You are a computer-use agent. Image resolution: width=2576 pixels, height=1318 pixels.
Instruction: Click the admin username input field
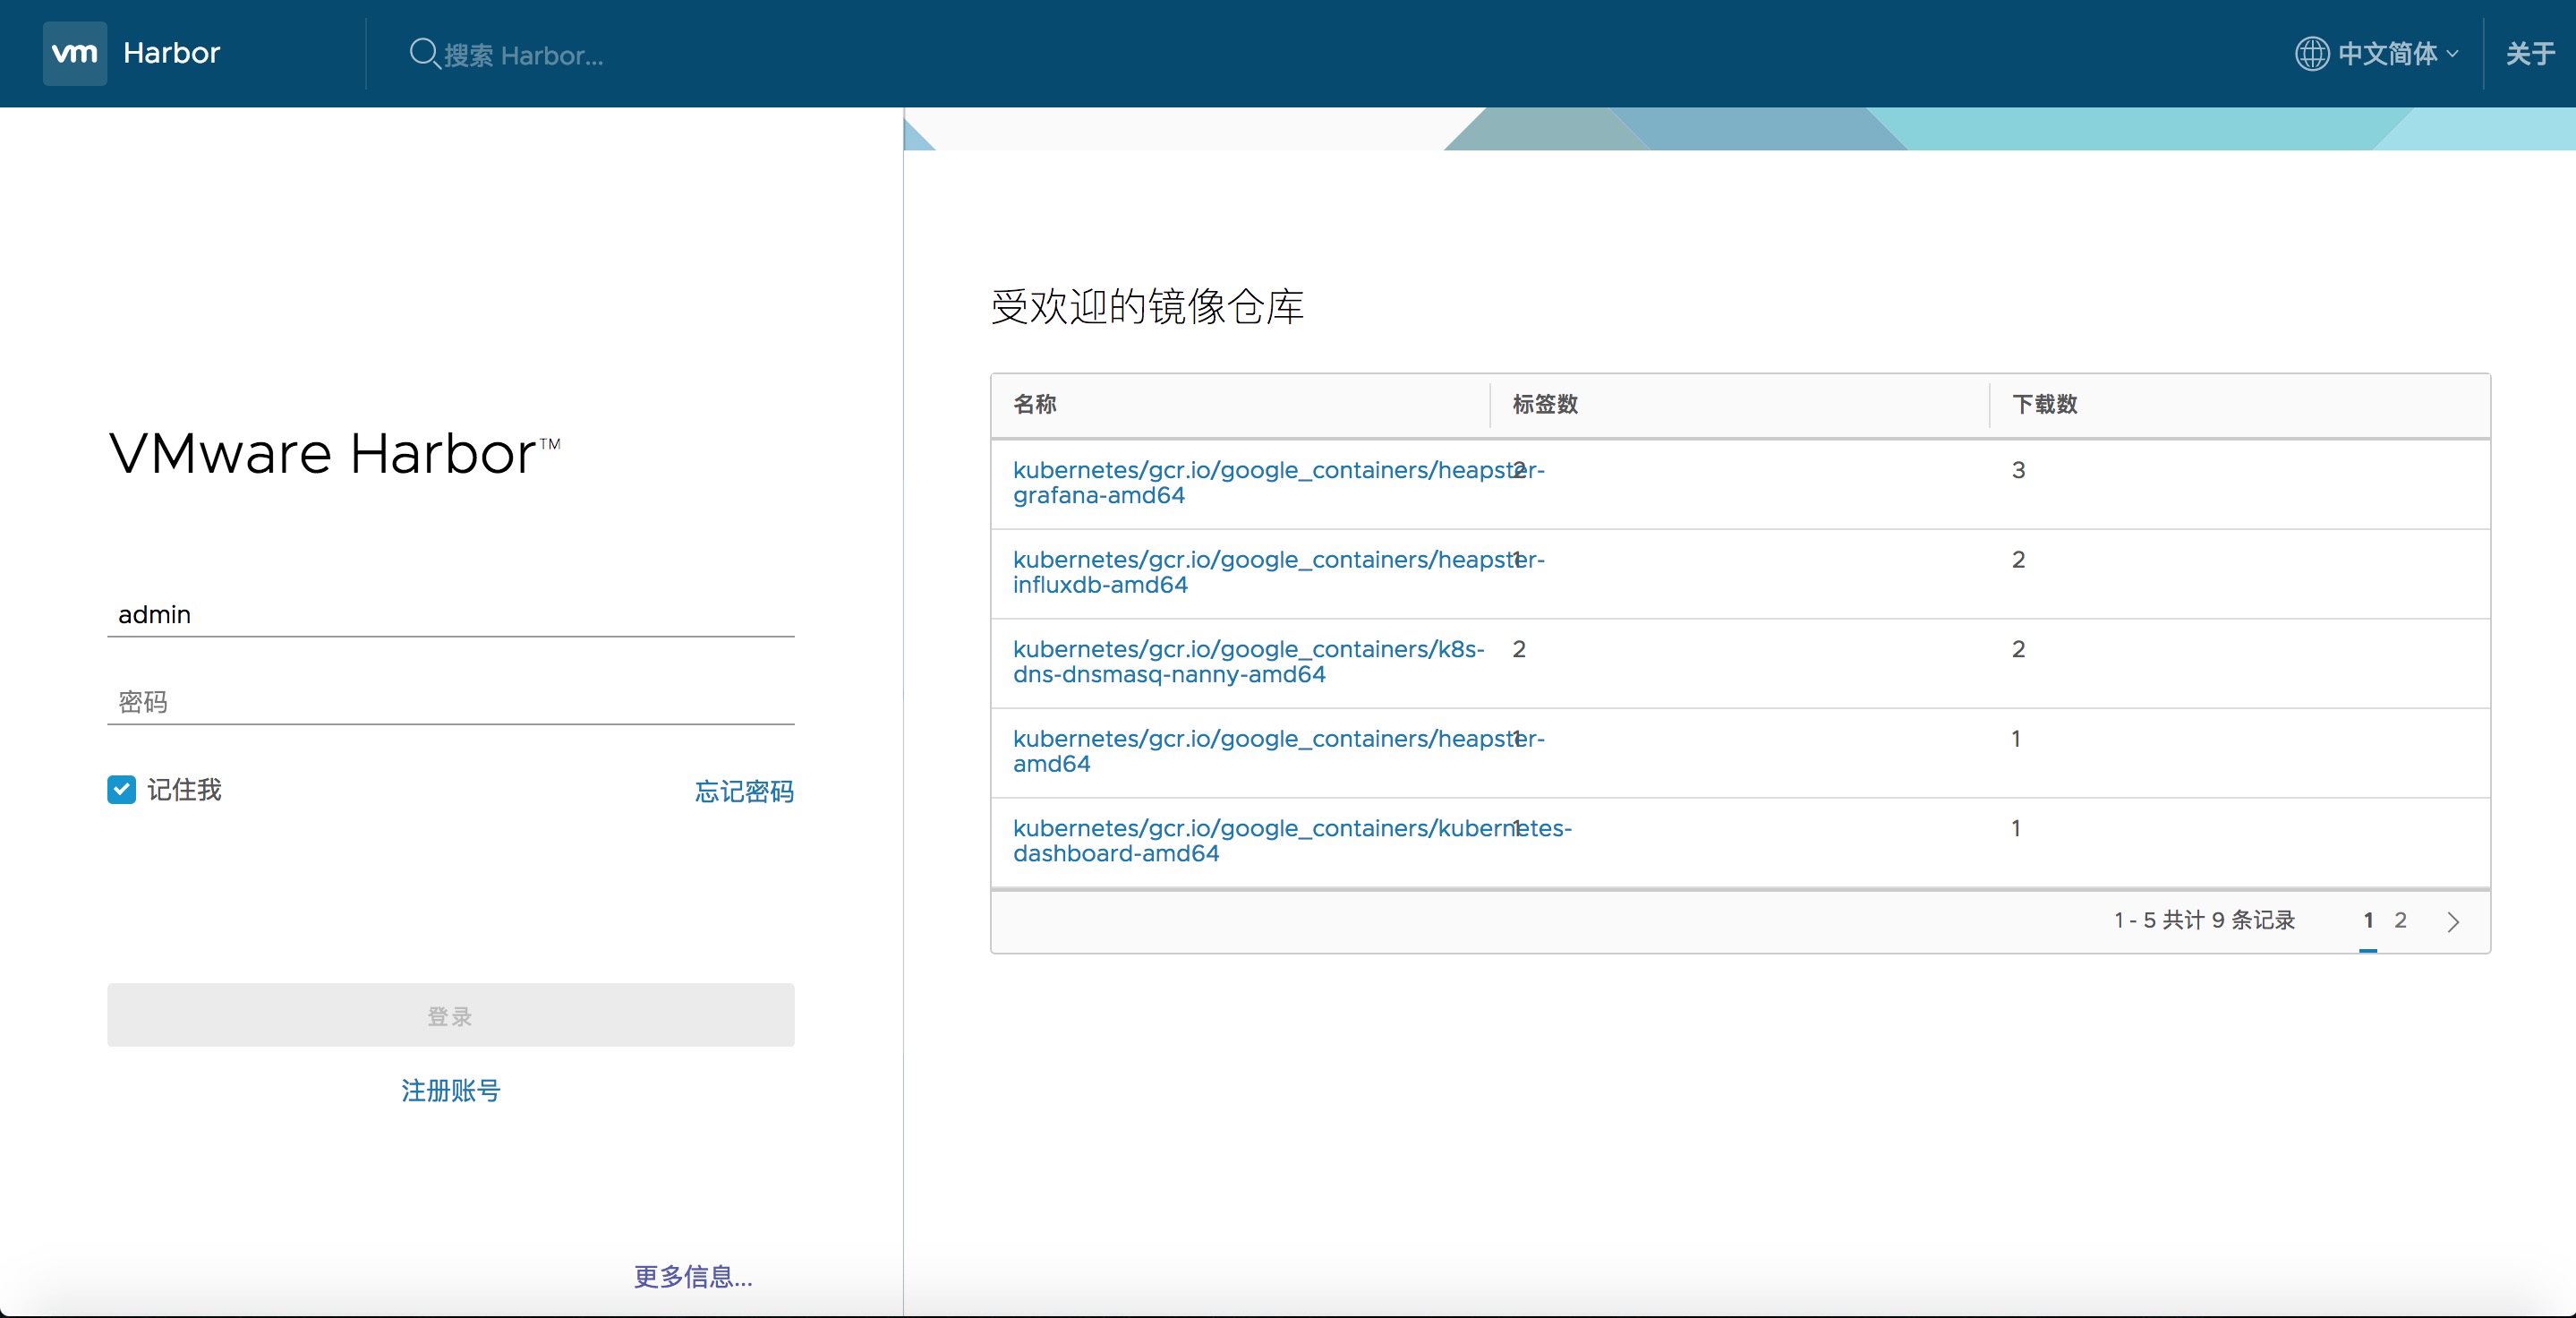tap(450, 614)
